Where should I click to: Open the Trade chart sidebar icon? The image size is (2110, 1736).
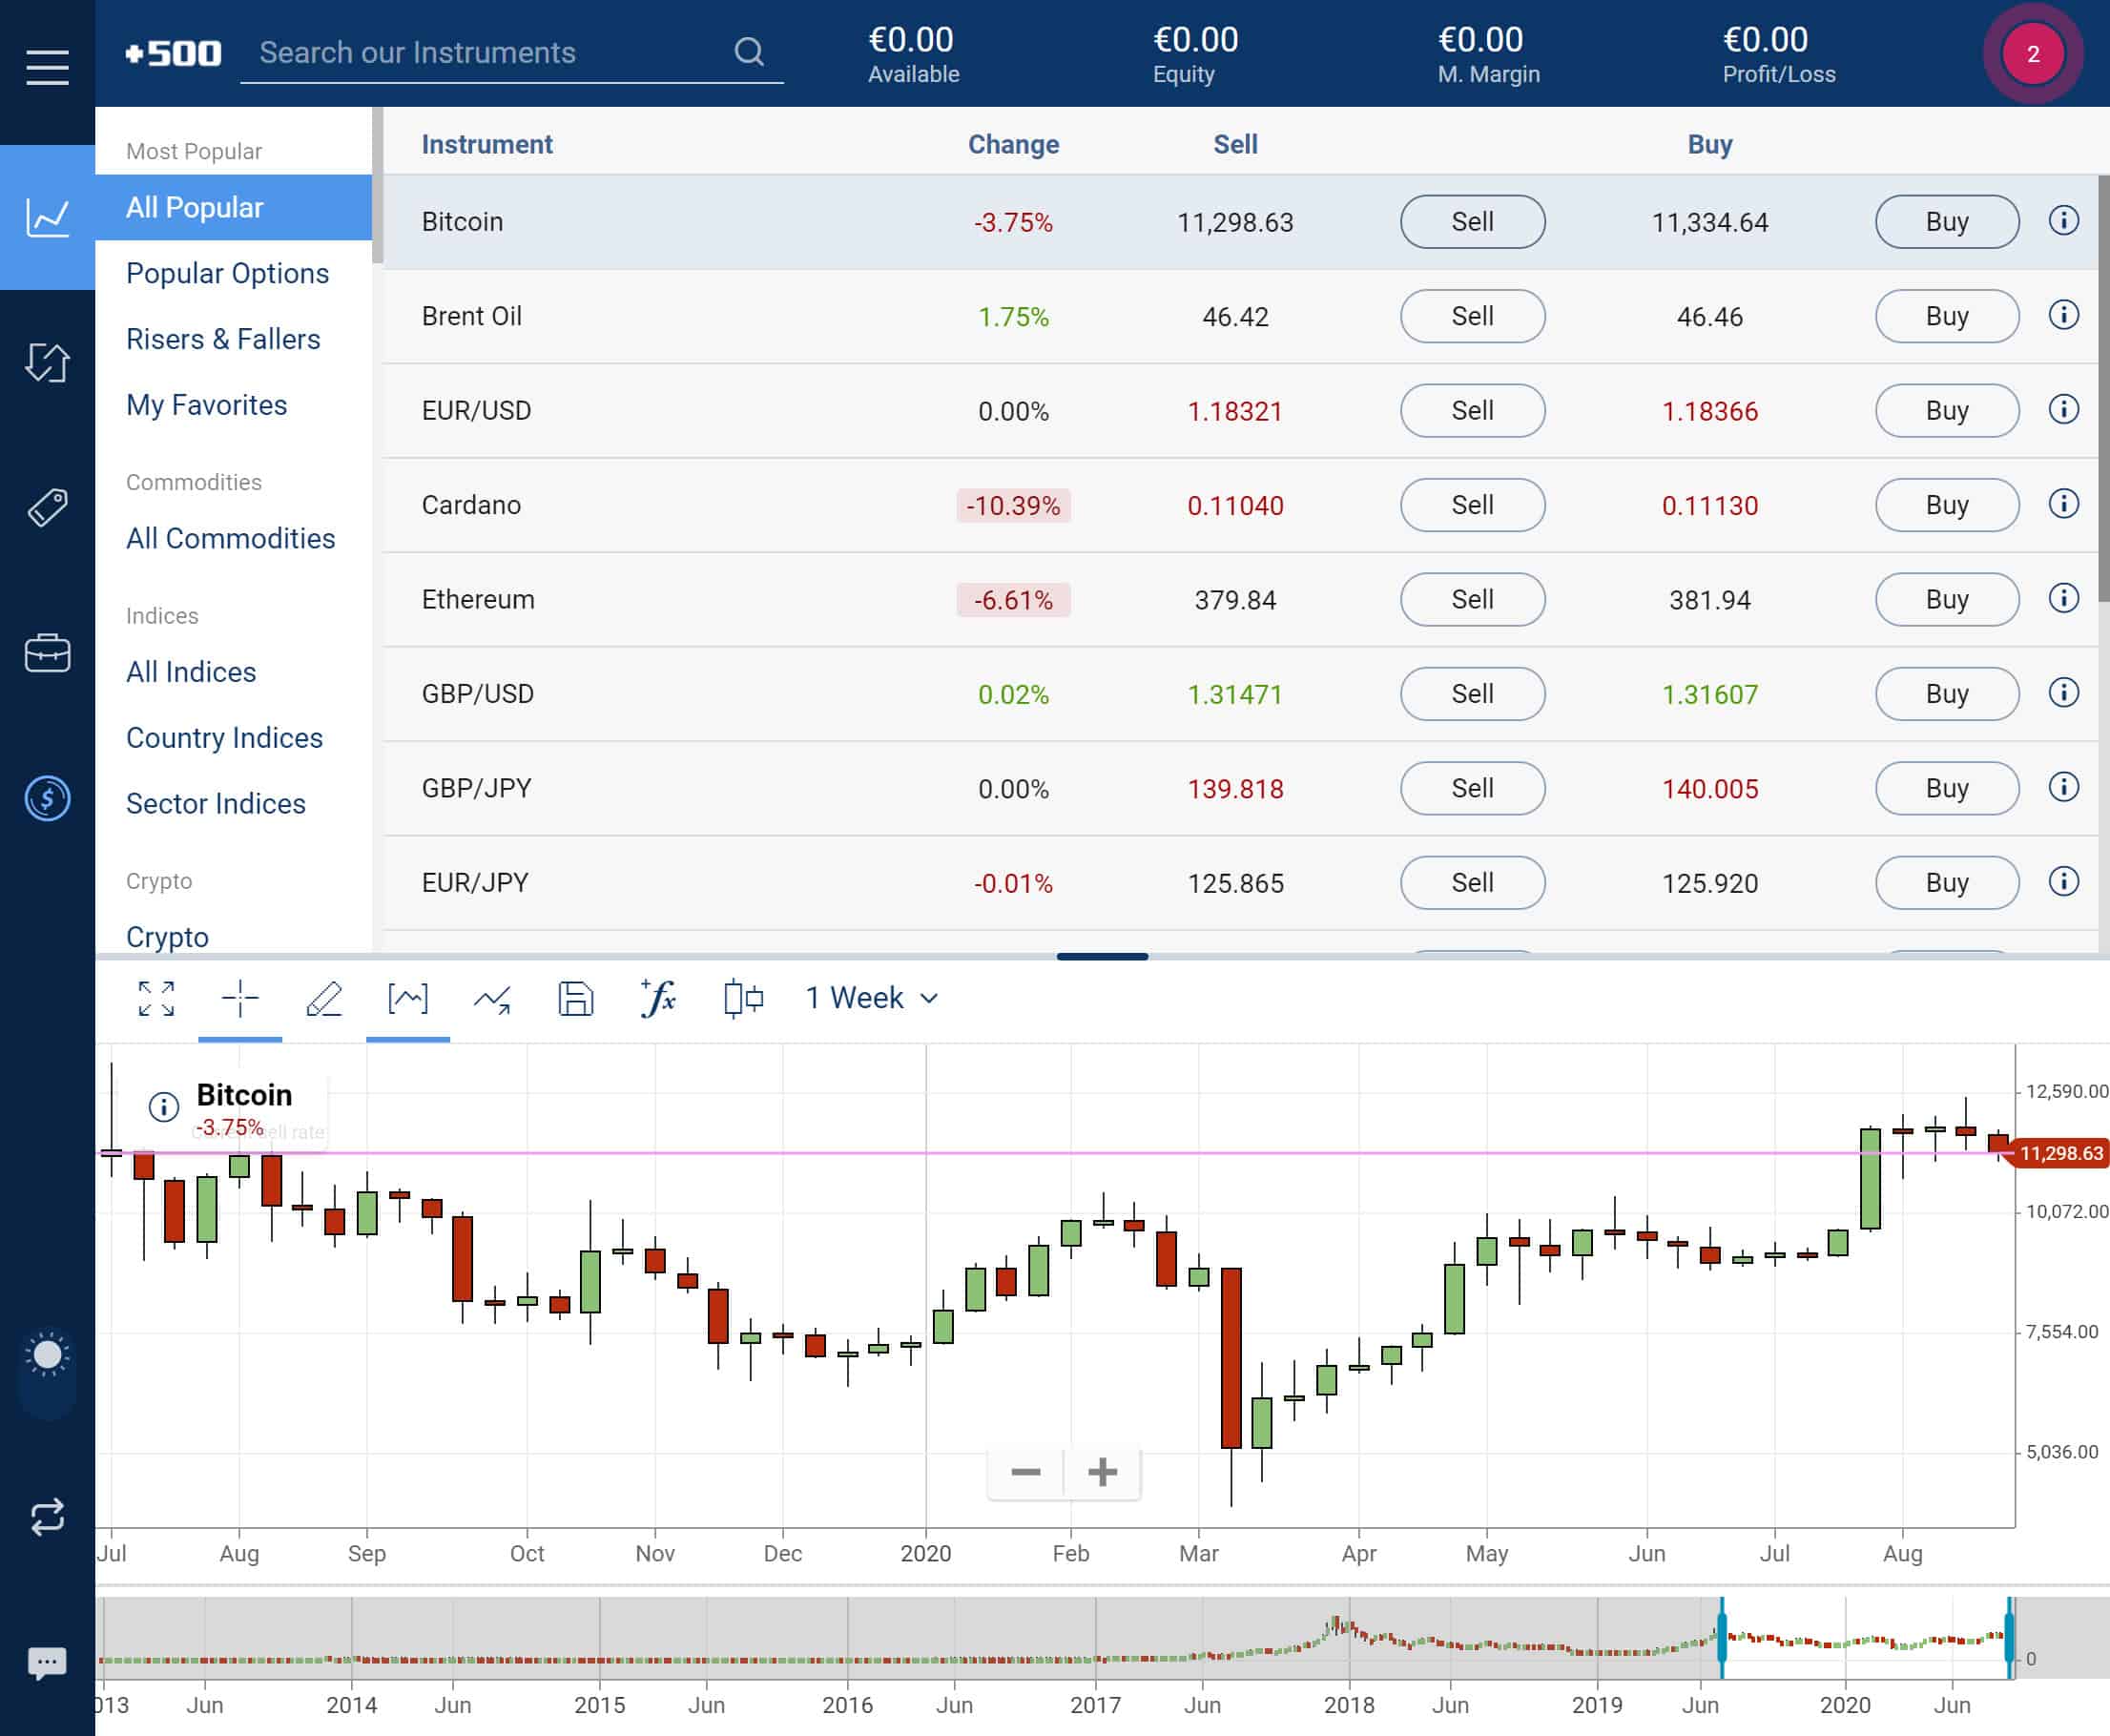pos(47,217)
